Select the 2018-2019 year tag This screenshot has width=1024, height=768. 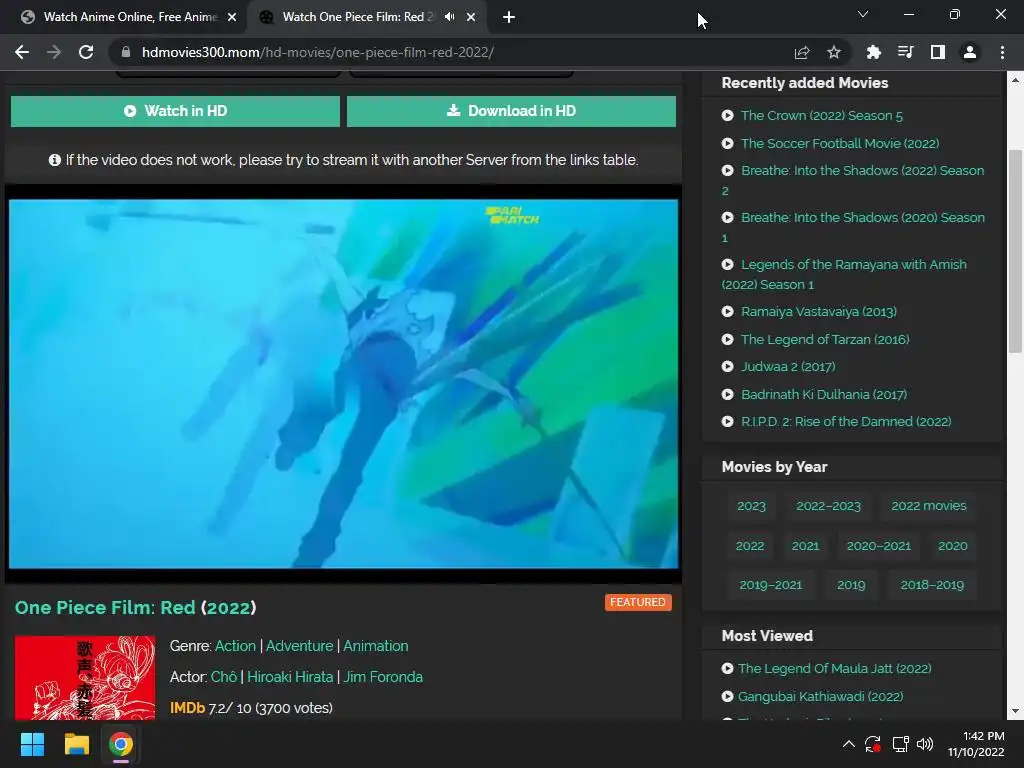932,585
